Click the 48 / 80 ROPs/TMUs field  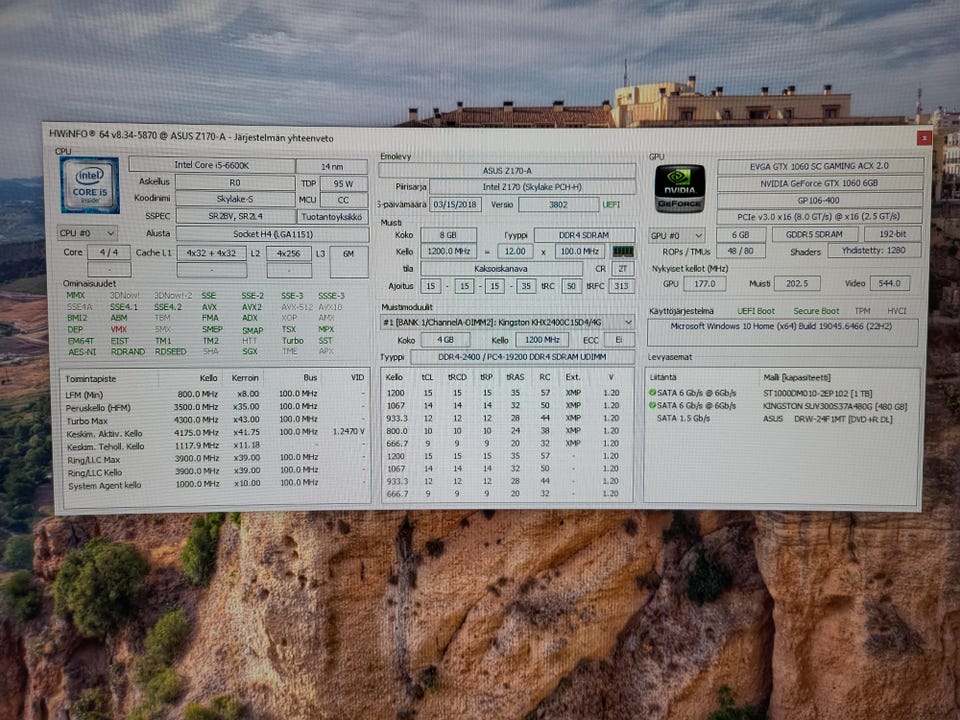[740, 251]
